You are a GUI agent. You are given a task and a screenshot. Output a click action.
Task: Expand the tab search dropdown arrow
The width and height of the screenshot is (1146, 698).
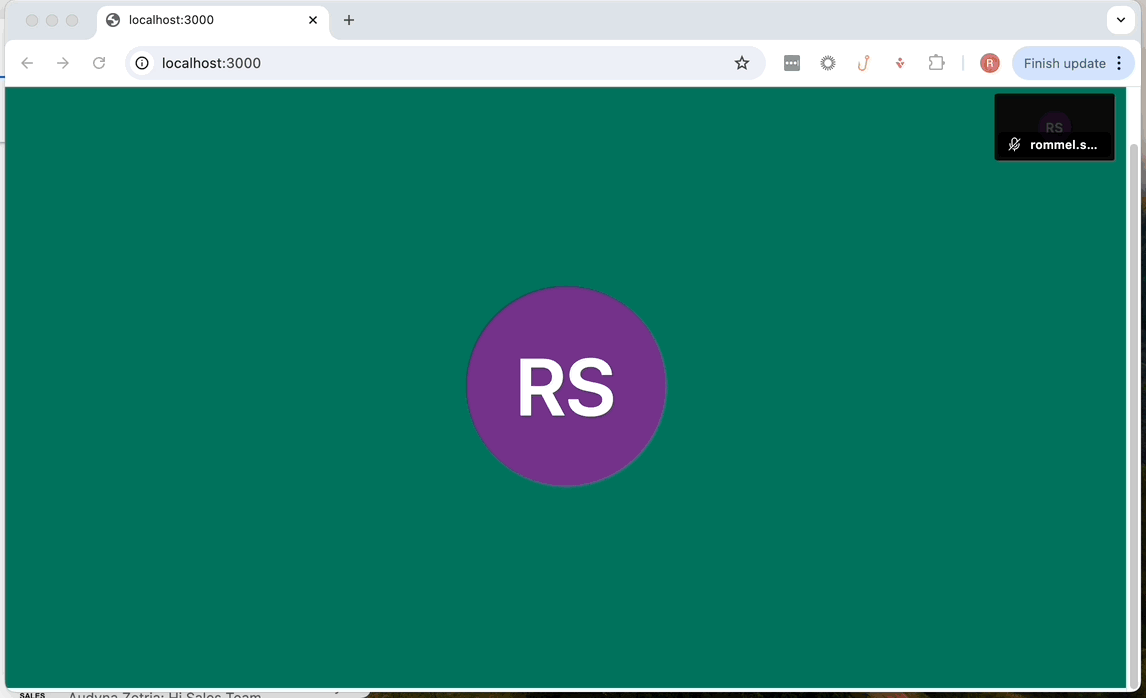[1120, 20]
